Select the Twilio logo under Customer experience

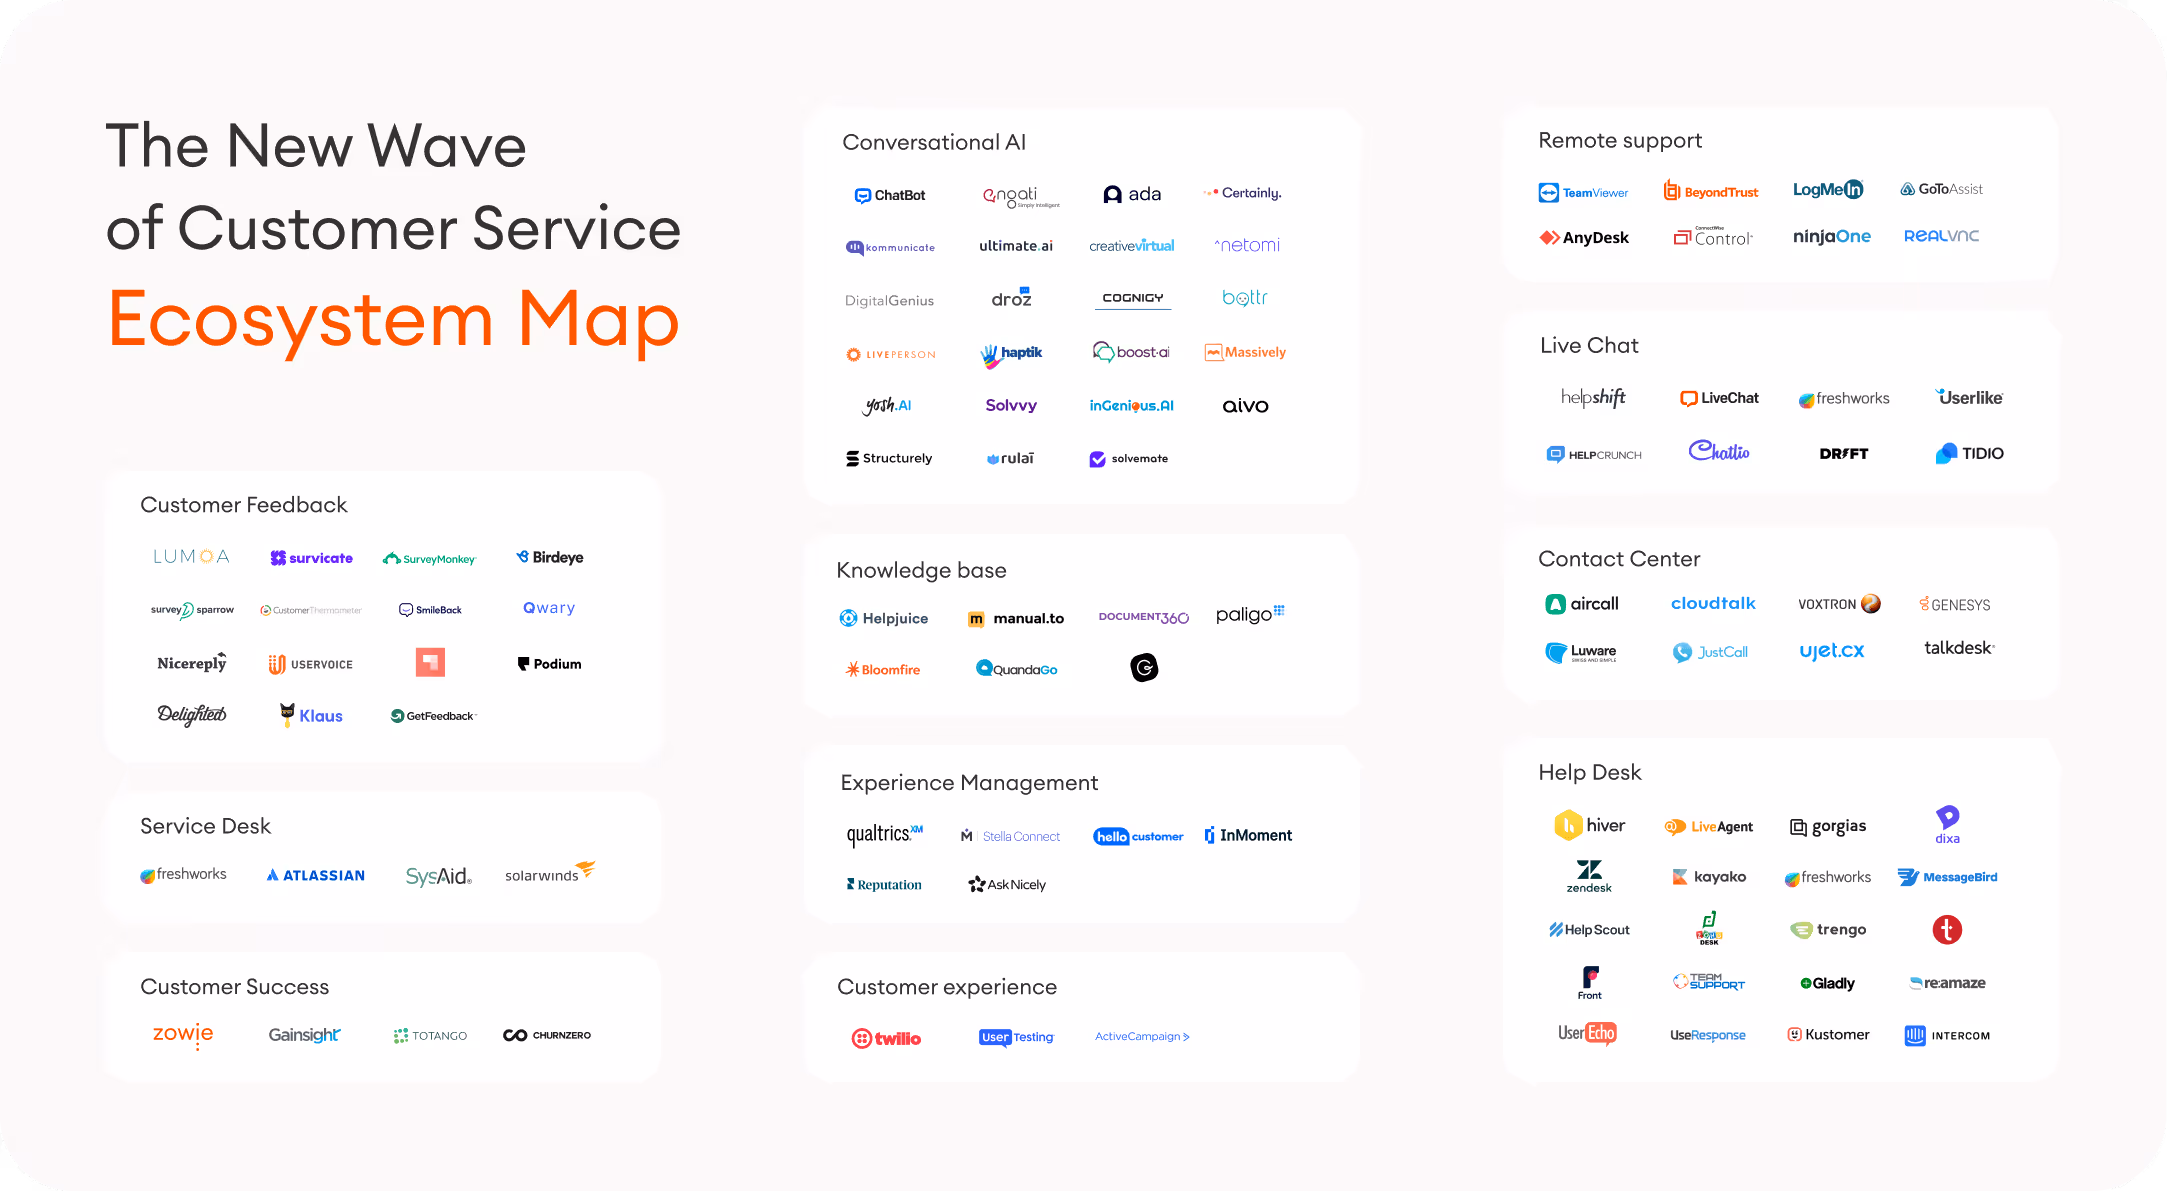coord(886,1038)
